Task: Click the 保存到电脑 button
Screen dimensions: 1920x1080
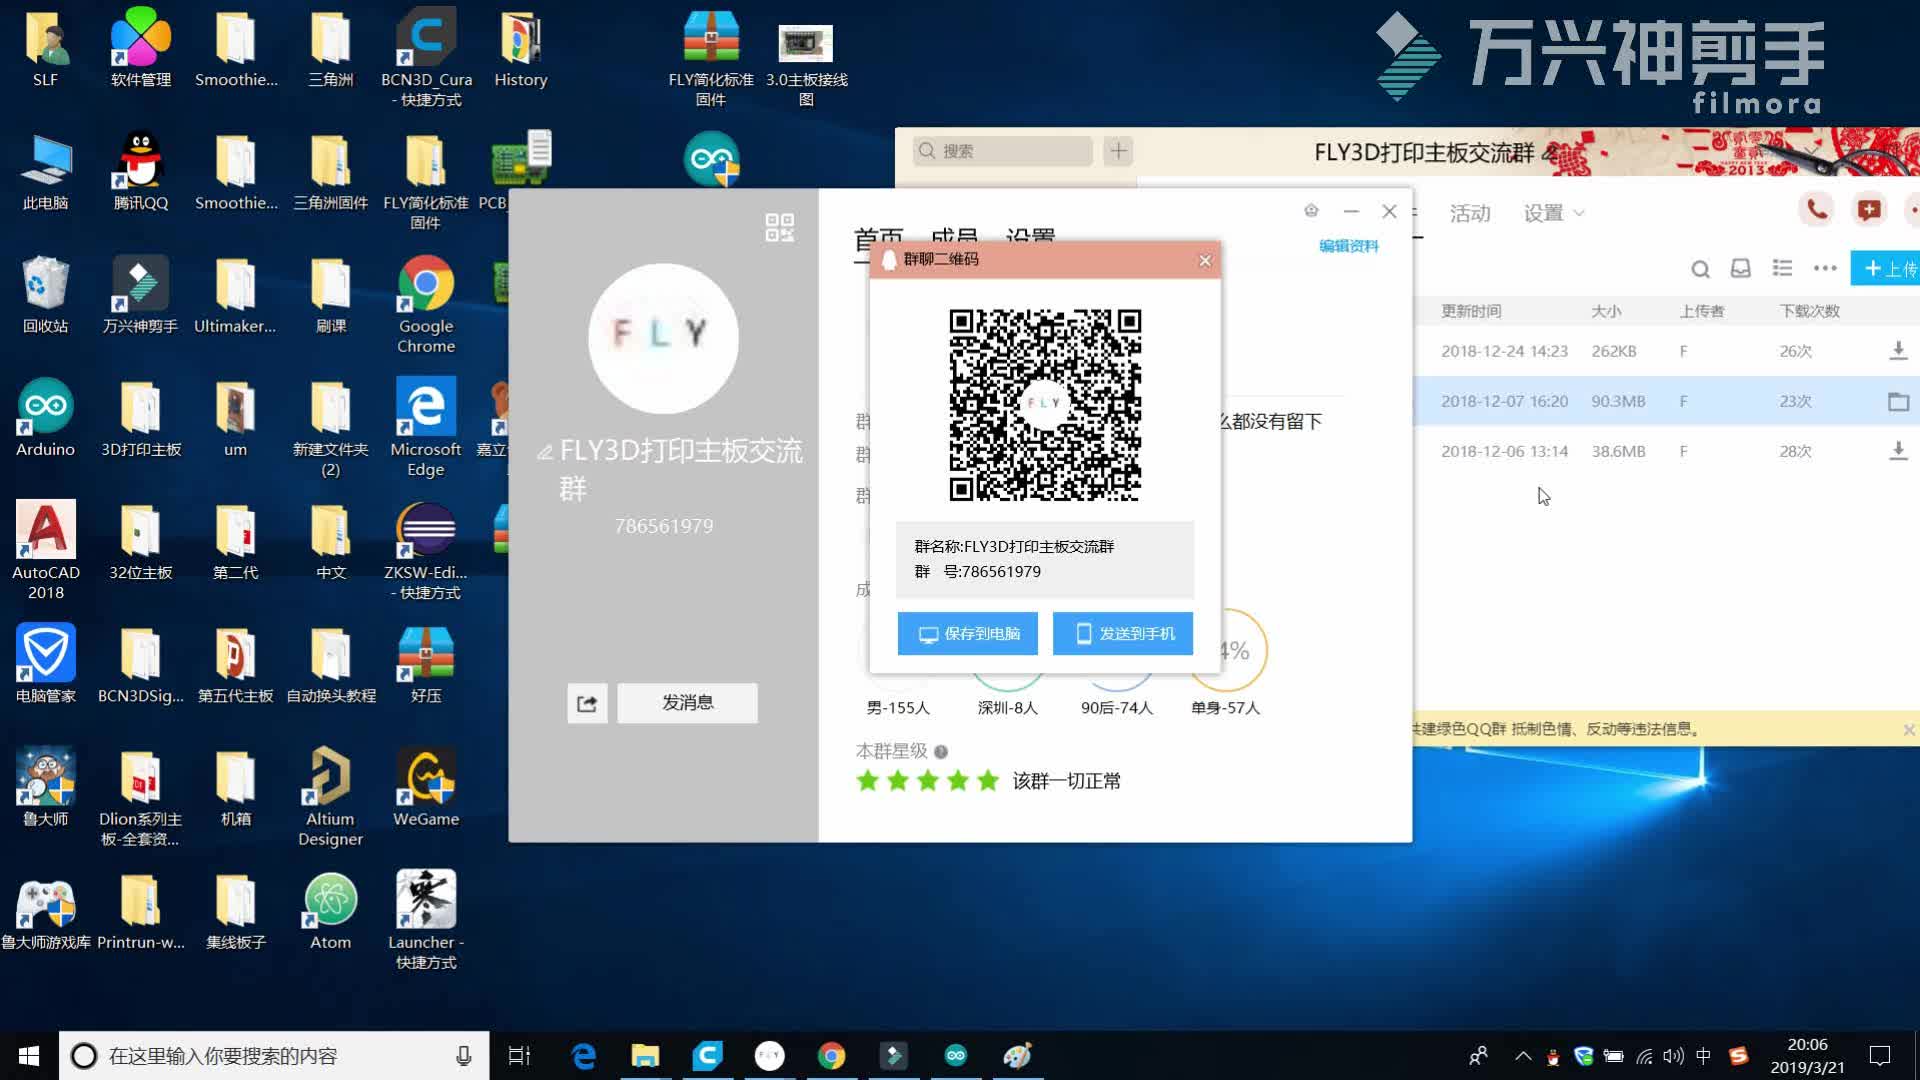Action: 967,633
